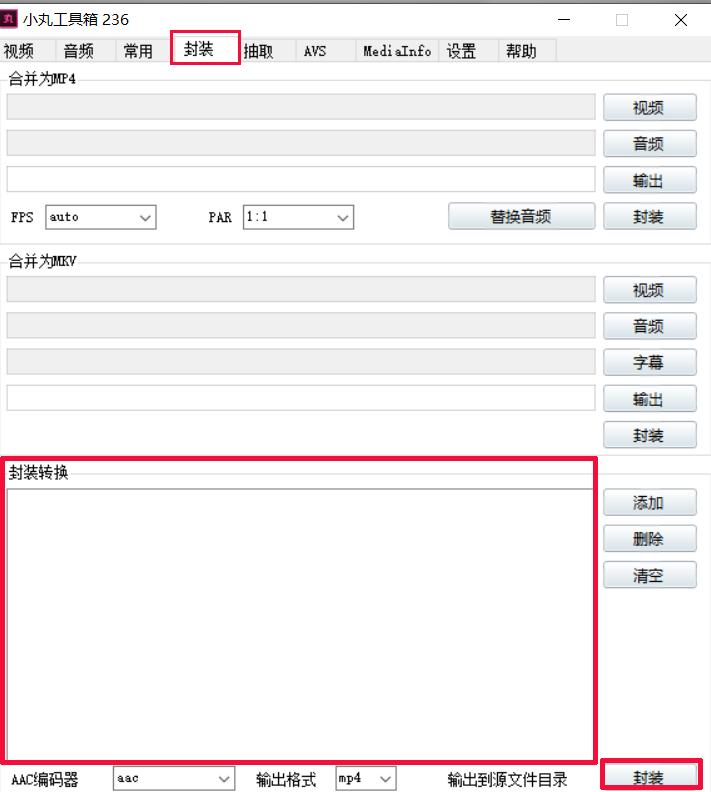Image resolution: width=711 pixels, height=792 pixels.
Task: Open the 音频 tab
Action: coord(84,51)
